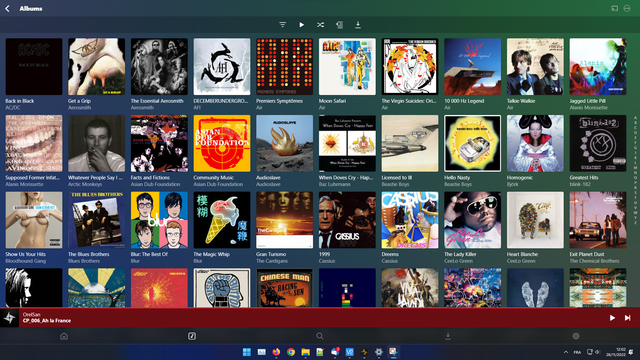The width and height of the screenshot is (640, 360).
Task: Open the Licensed to Ill album
Action: click(x=410, y=143)
